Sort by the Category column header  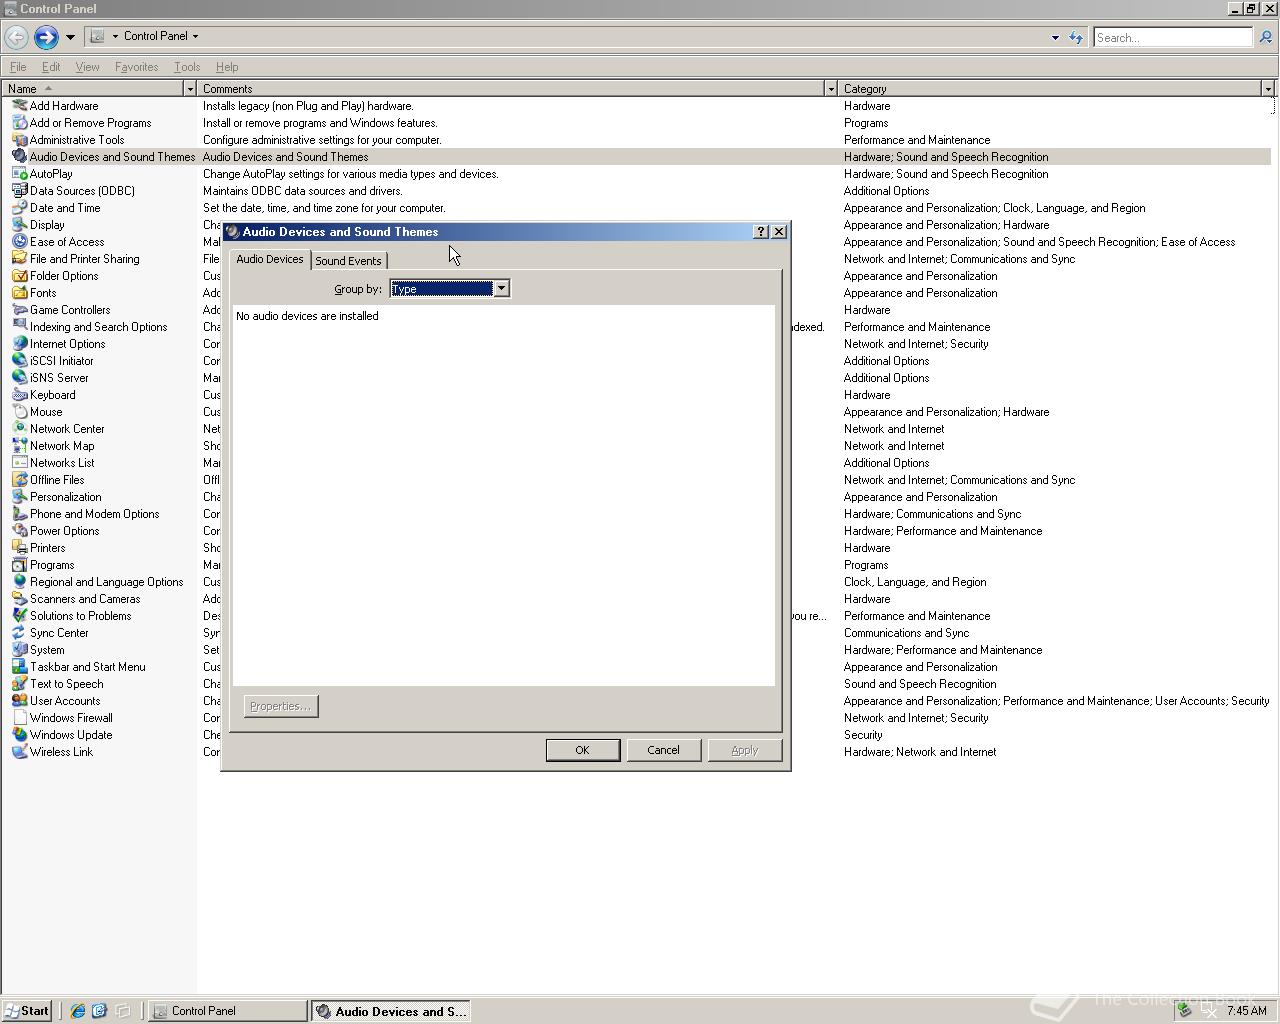point(1050,89)
